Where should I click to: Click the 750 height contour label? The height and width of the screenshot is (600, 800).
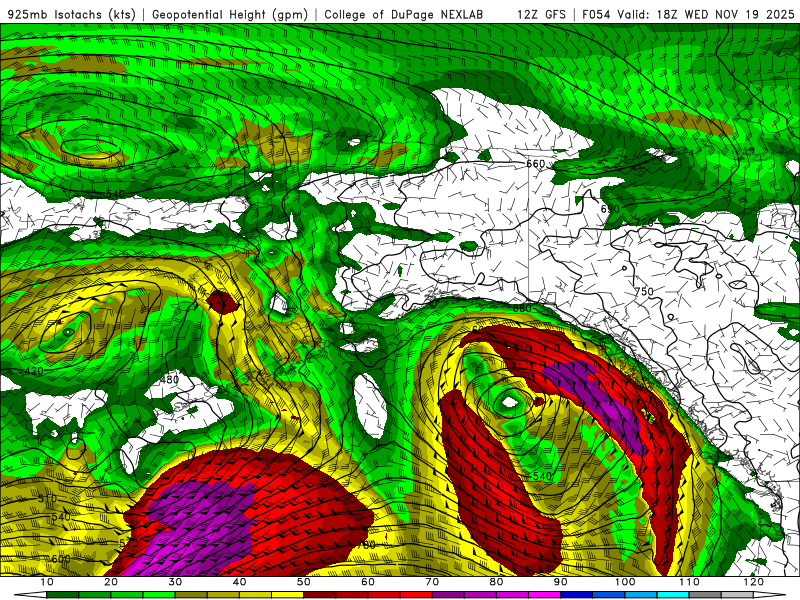(x=644, y=291)
